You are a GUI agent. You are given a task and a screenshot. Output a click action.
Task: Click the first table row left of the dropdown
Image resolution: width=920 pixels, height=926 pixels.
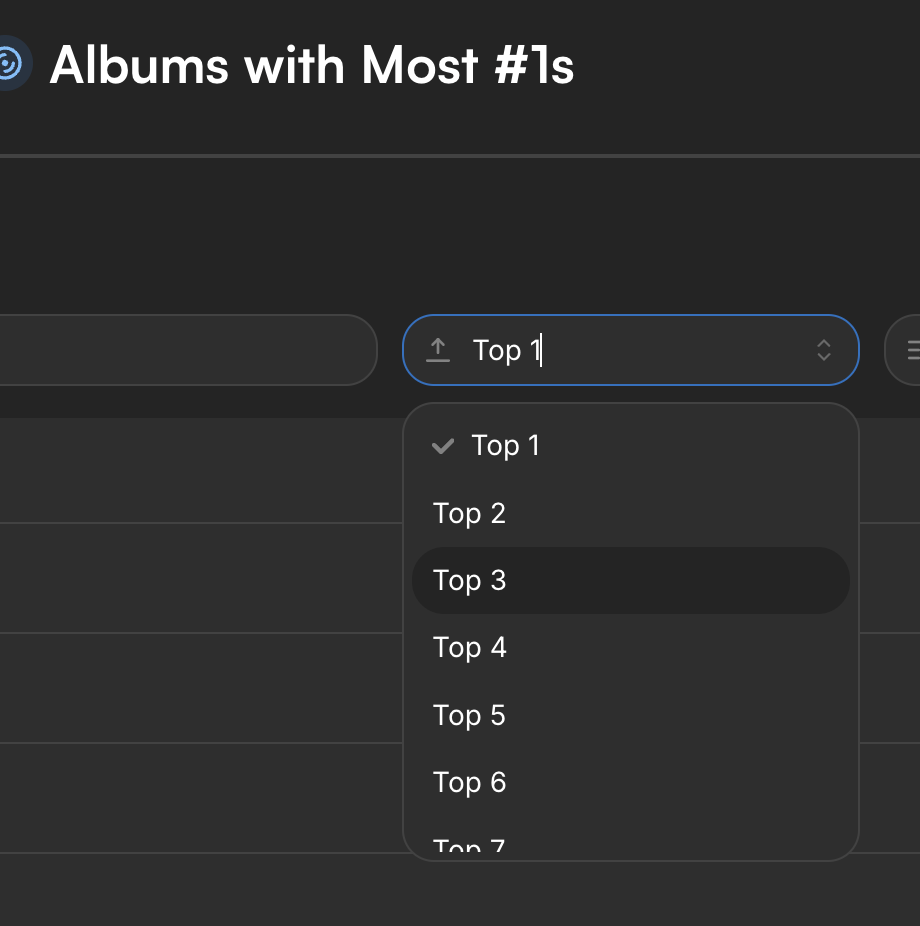click(x=201, y=471)
